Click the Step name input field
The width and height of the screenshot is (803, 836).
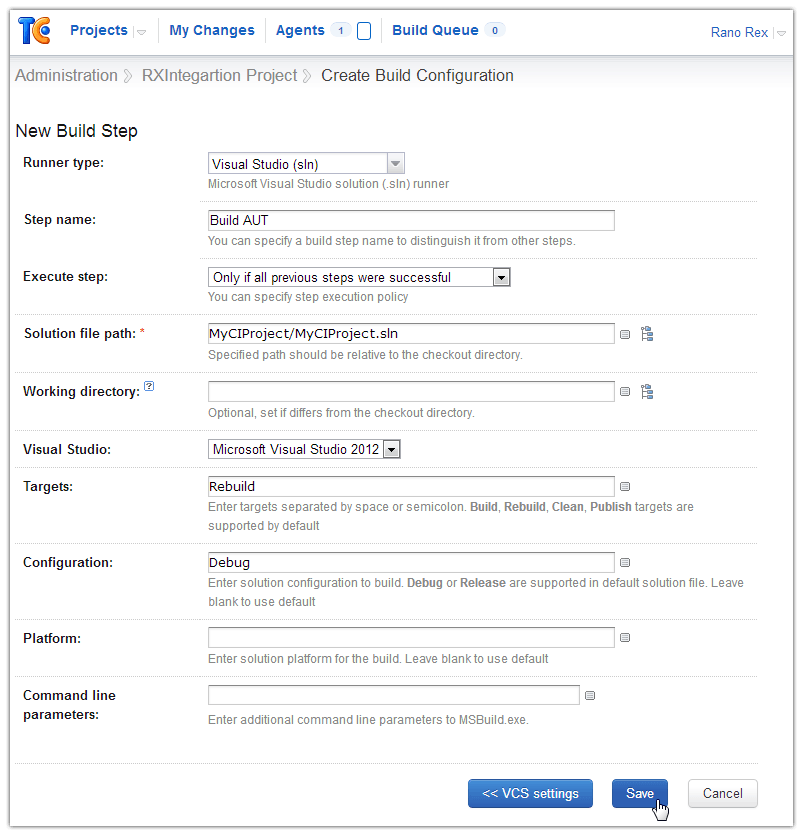click(x=411, y=220)
